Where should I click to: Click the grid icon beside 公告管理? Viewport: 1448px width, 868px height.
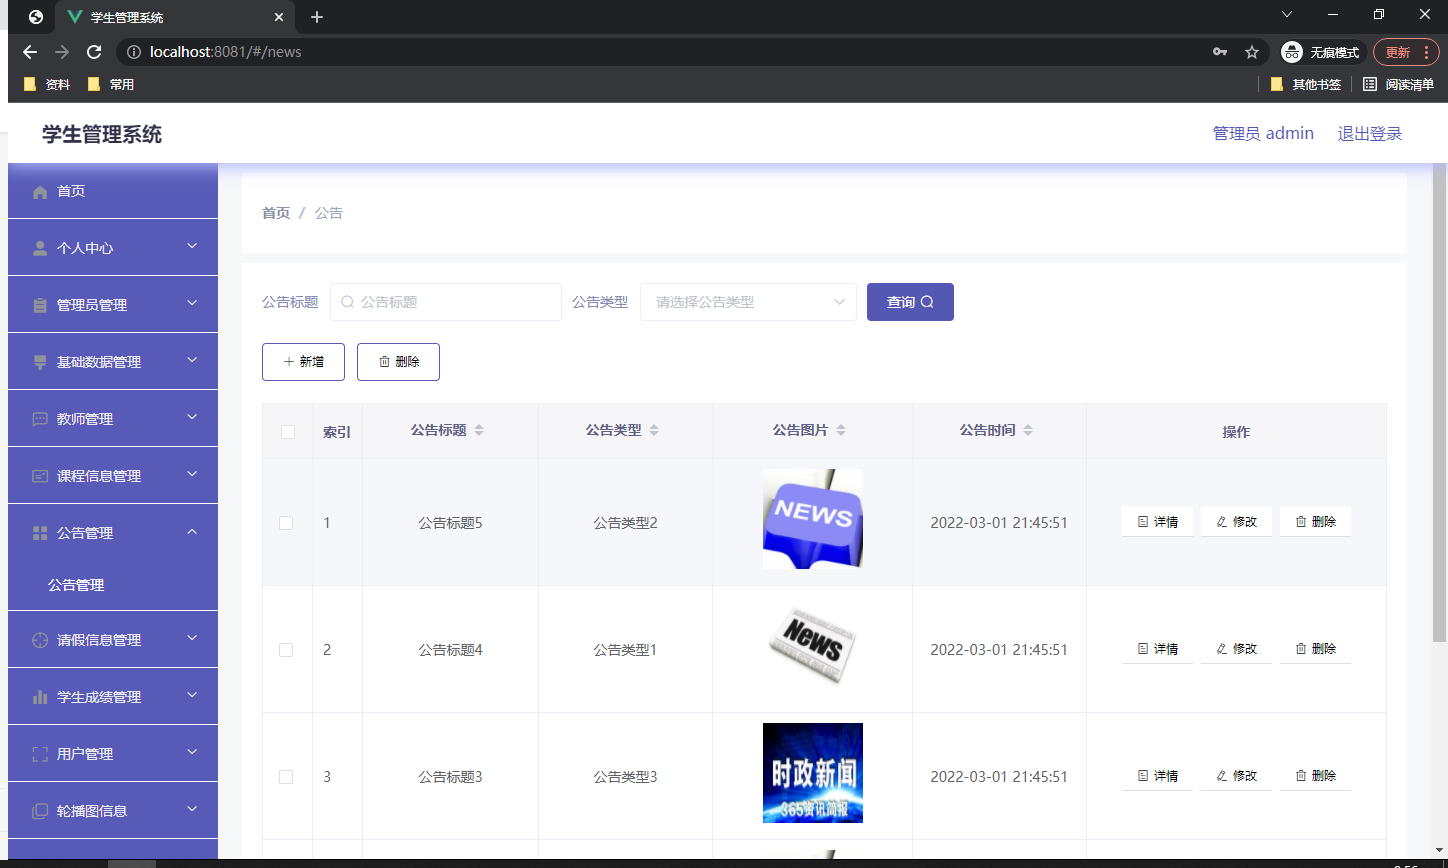pos(40,533)
